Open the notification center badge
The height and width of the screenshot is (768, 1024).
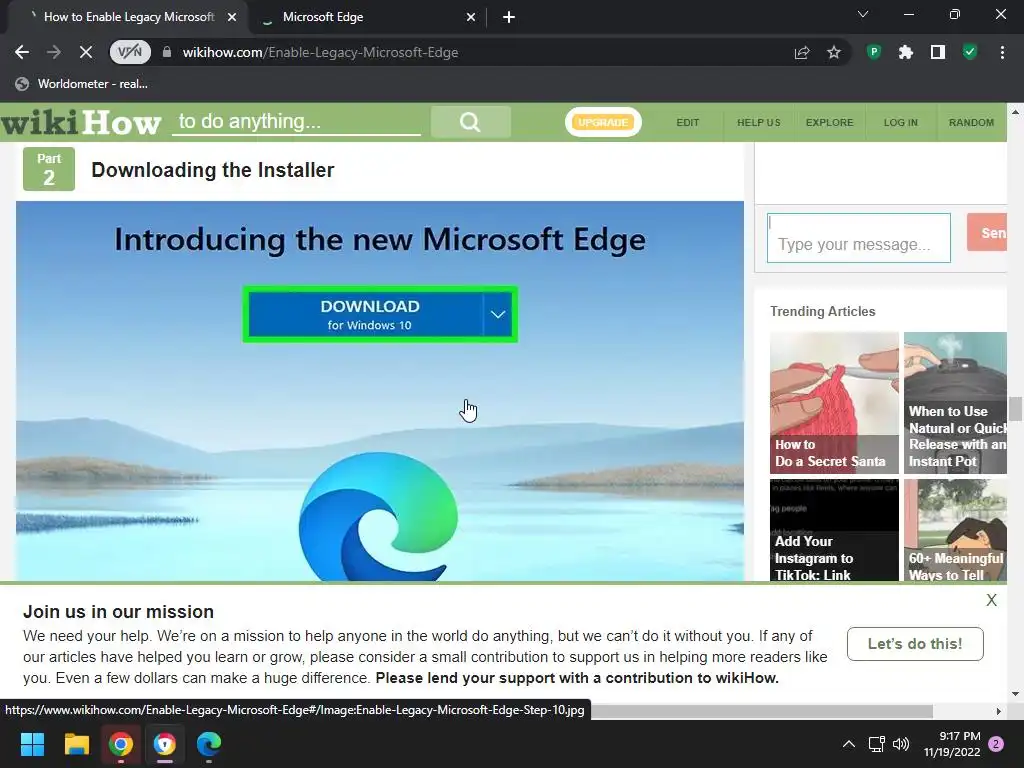click(x=996, y=744)
